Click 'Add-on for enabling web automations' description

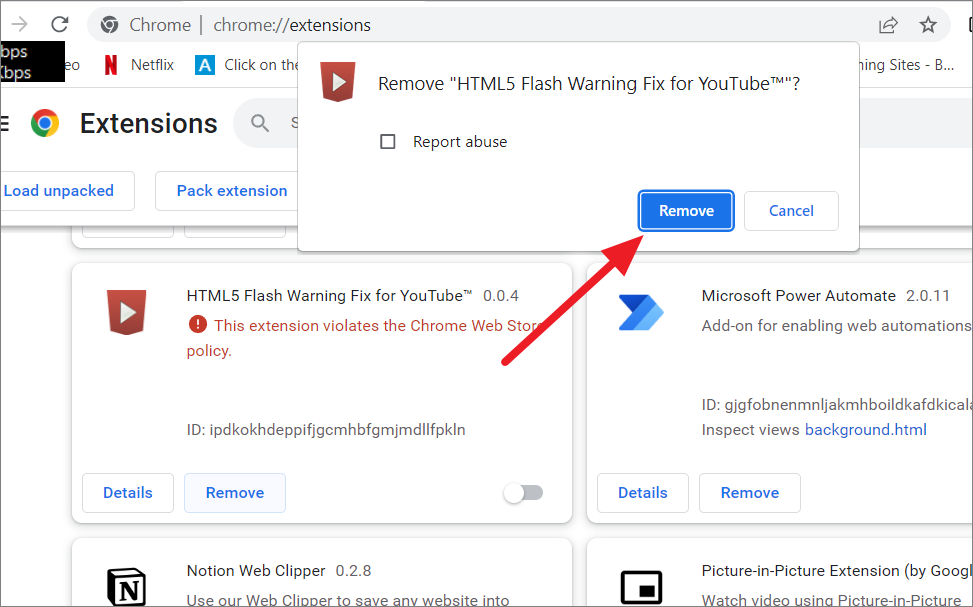[x=836, y=325]
